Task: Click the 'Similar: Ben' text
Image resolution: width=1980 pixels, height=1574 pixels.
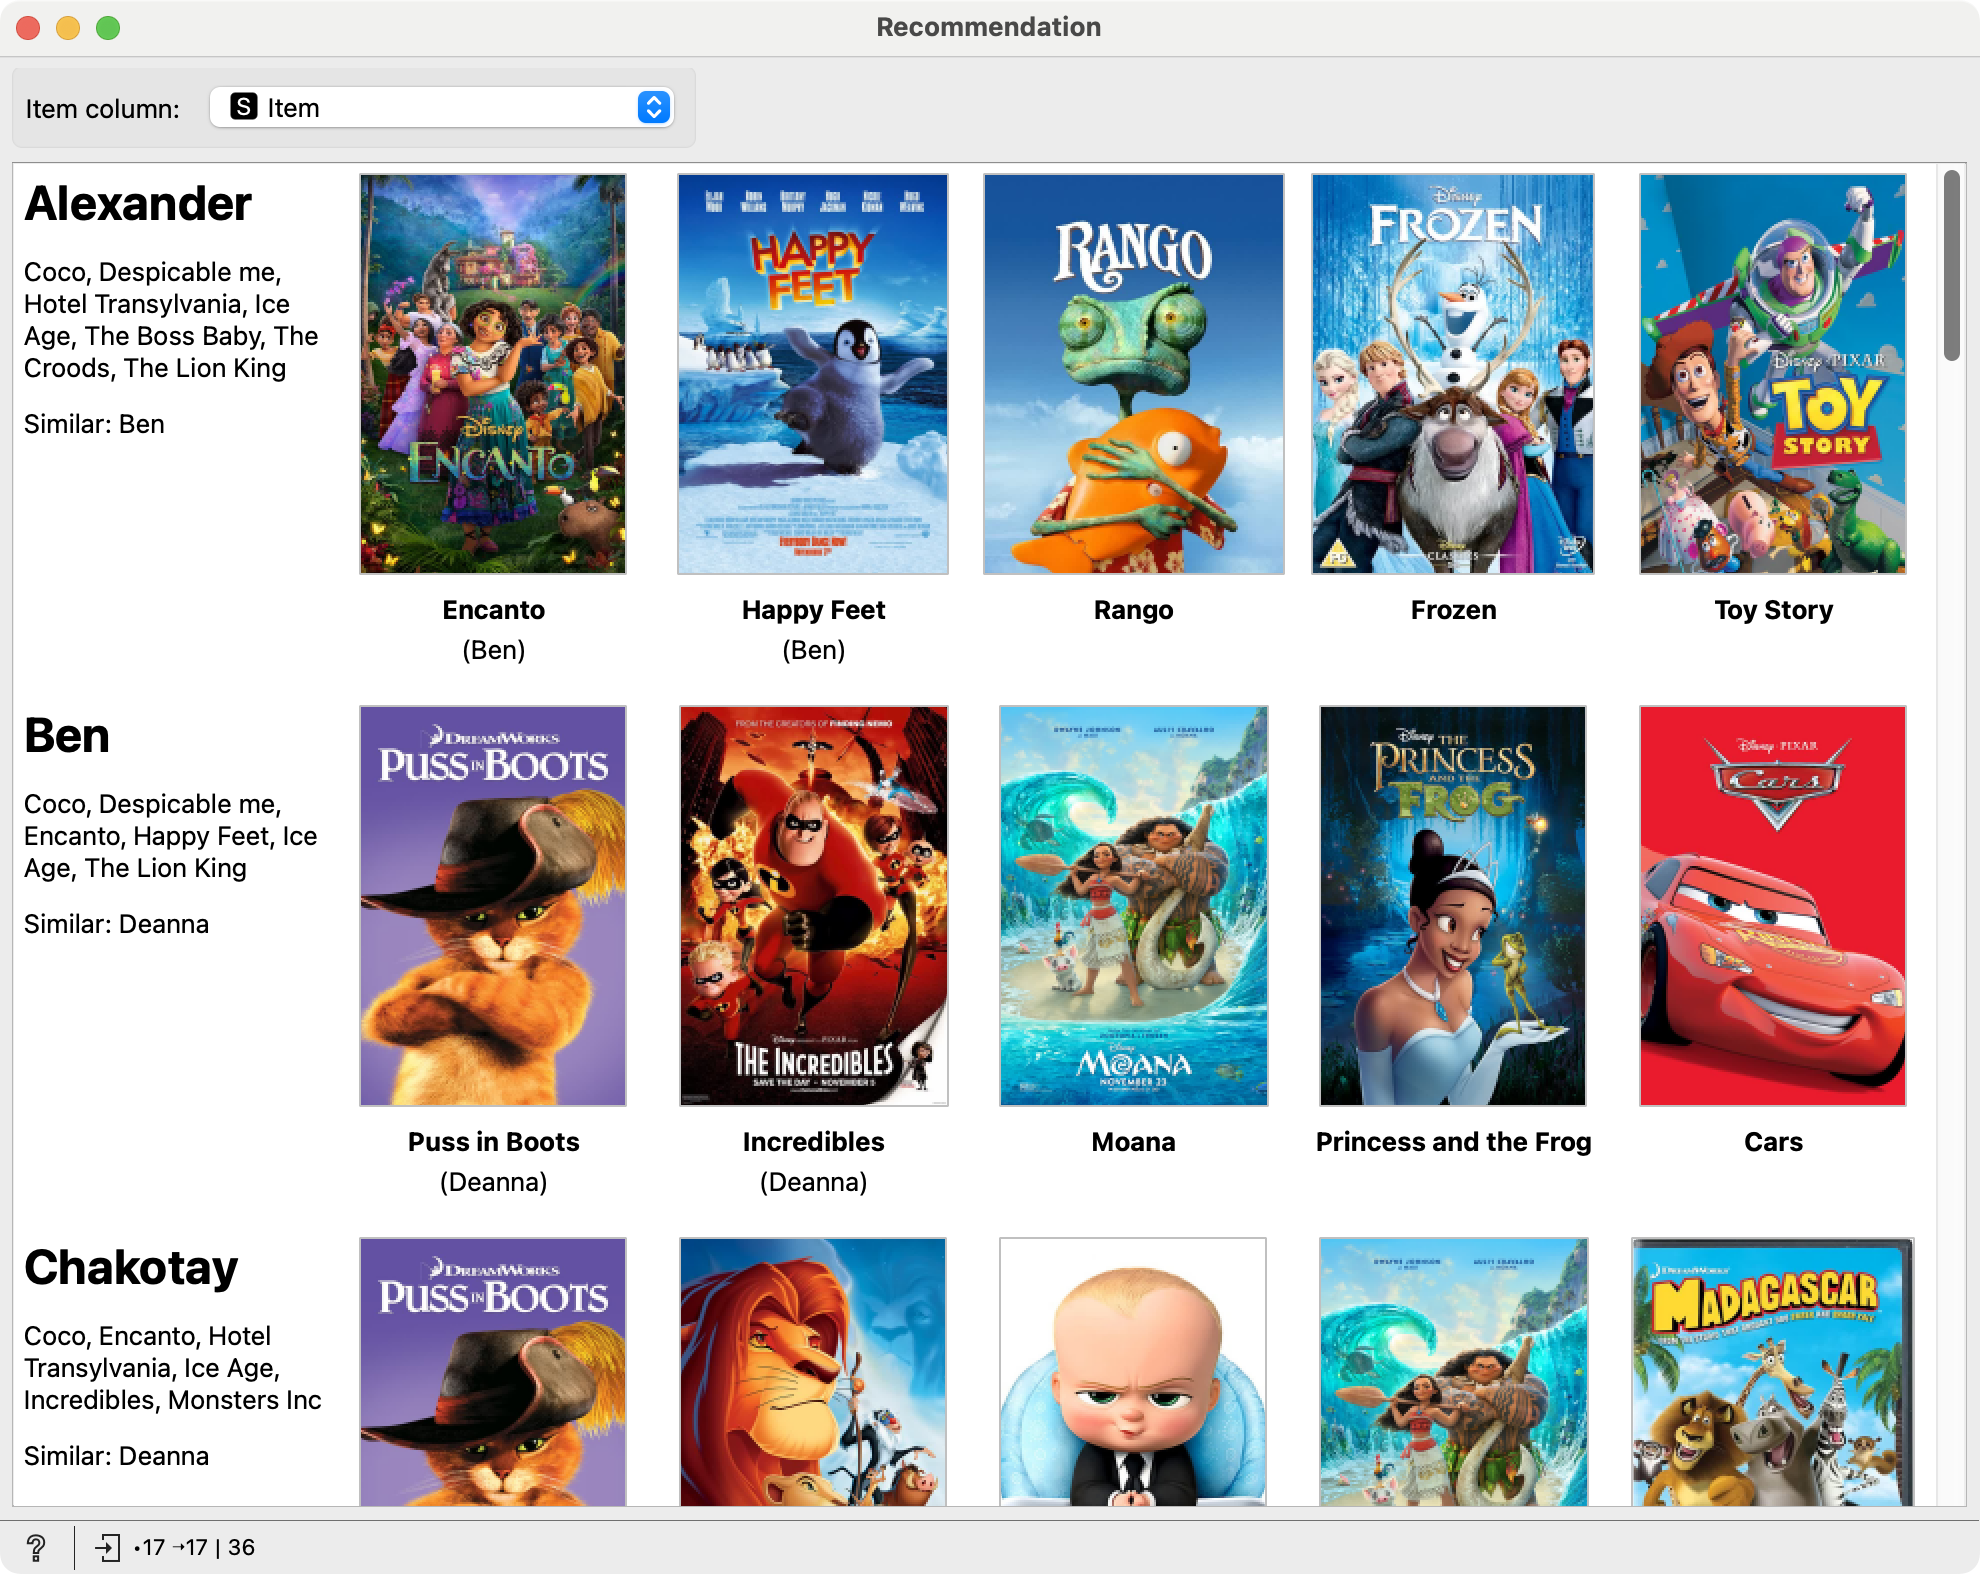Action: click(x=94, y=424)
